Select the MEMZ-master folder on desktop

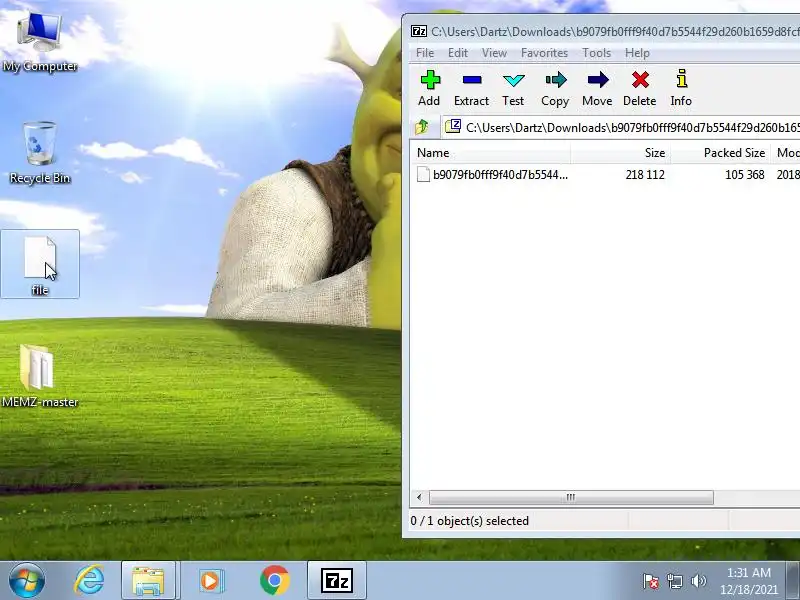click(x=40, y=377)
